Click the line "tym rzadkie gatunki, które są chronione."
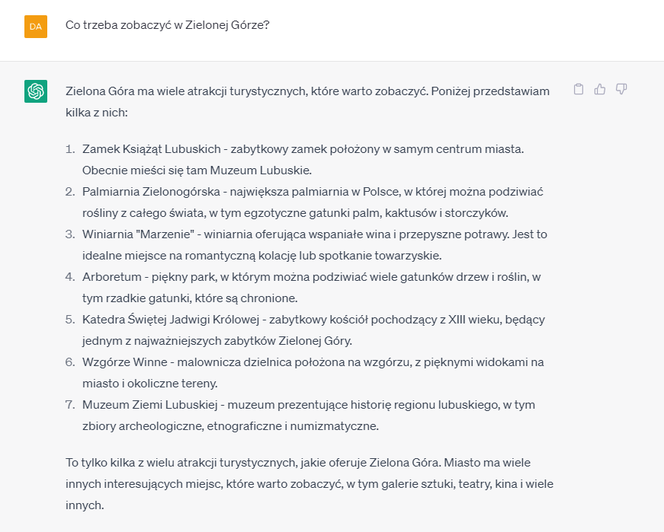The height and width of the screenshot is (532, 664). point(190,298)
